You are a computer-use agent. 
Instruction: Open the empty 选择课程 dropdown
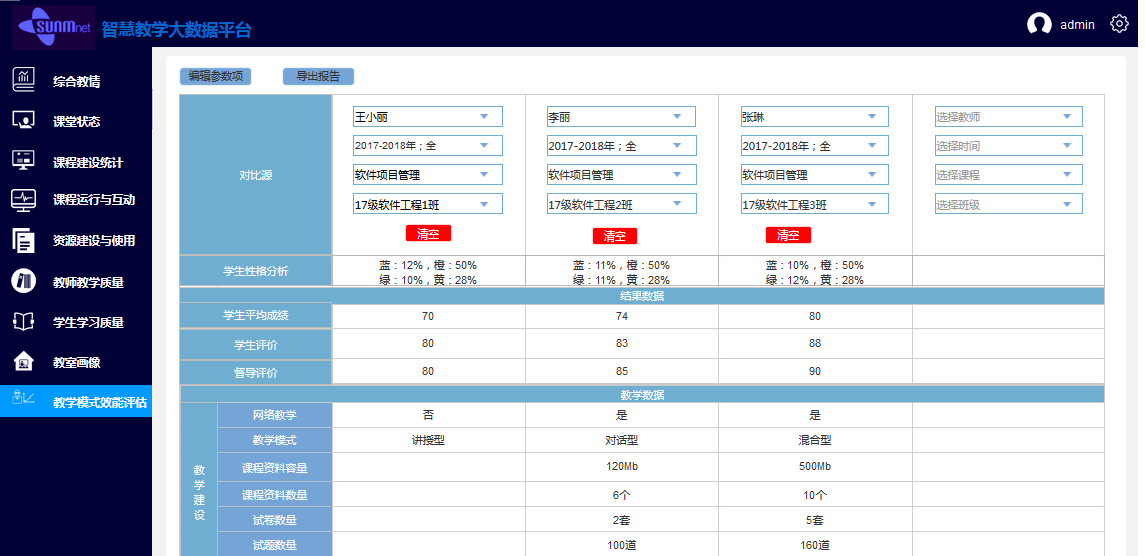pos(1008,175)
